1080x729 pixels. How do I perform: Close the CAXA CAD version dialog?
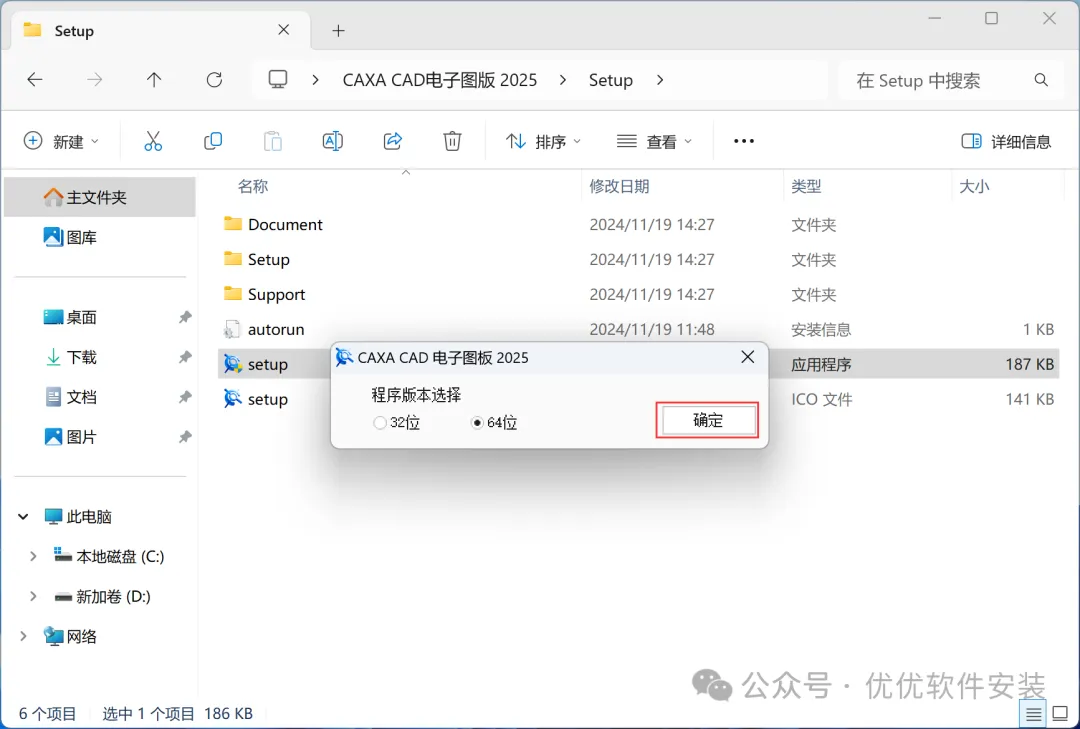(x=747, y=357)
